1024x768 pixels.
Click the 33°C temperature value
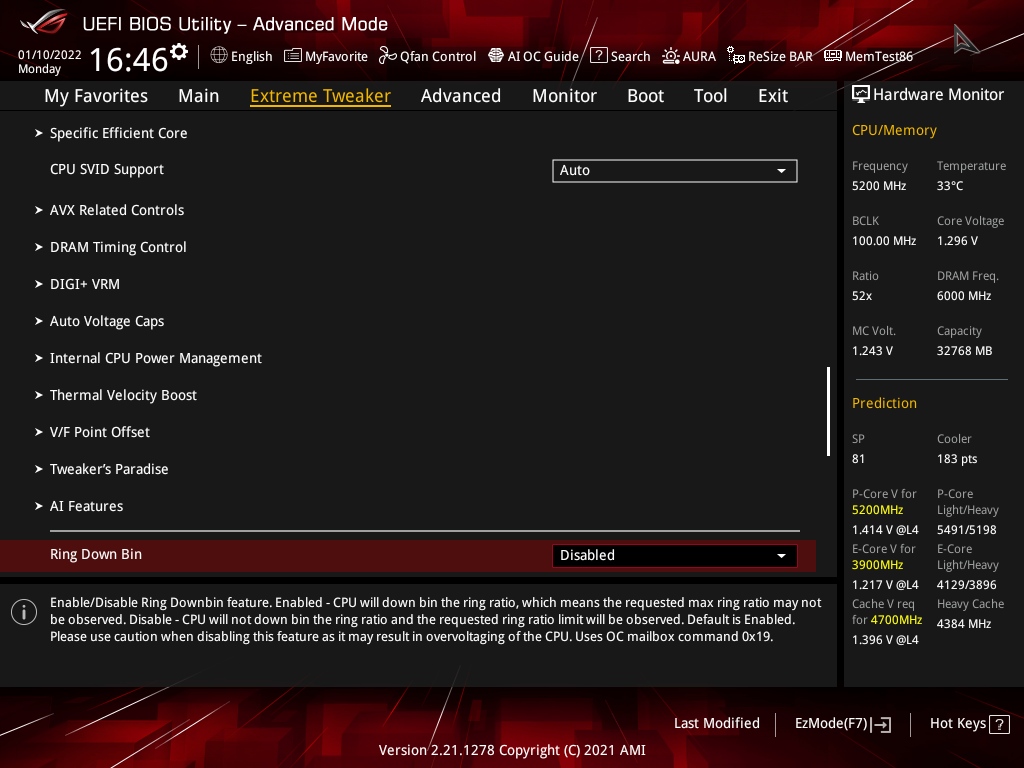coord(950,185)
